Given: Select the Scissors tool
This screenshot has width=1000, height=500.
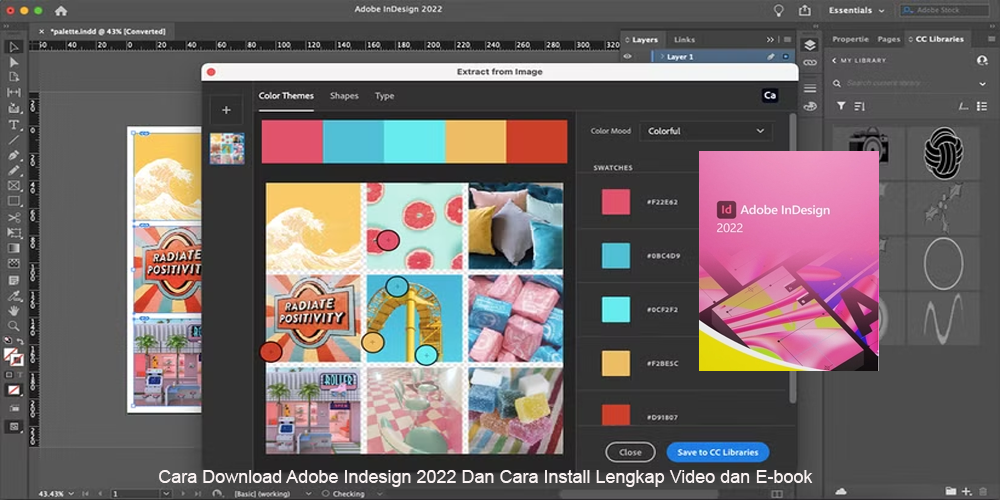Looking at the screenshot, I should click(x=13, y=217).
